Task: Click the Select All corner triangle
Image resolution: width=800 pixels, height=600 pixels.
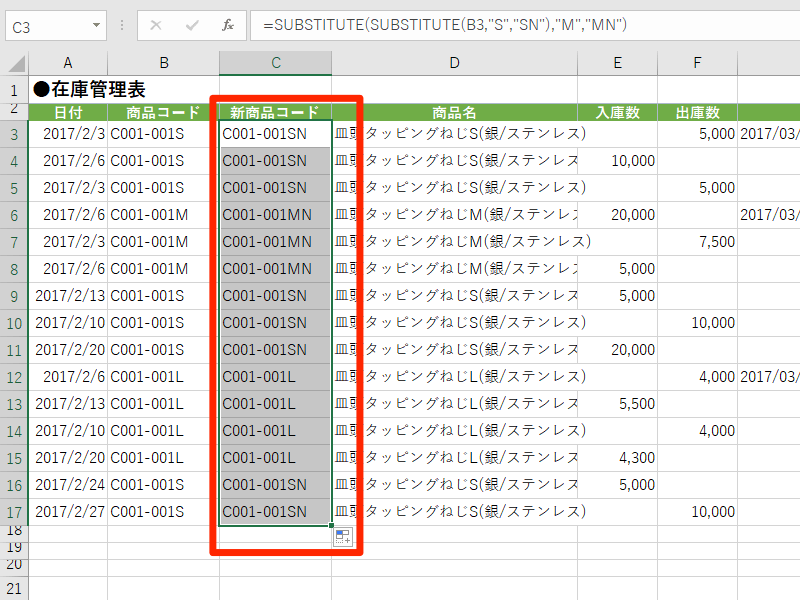Action: pyautogui.click(x=15, y=63)
